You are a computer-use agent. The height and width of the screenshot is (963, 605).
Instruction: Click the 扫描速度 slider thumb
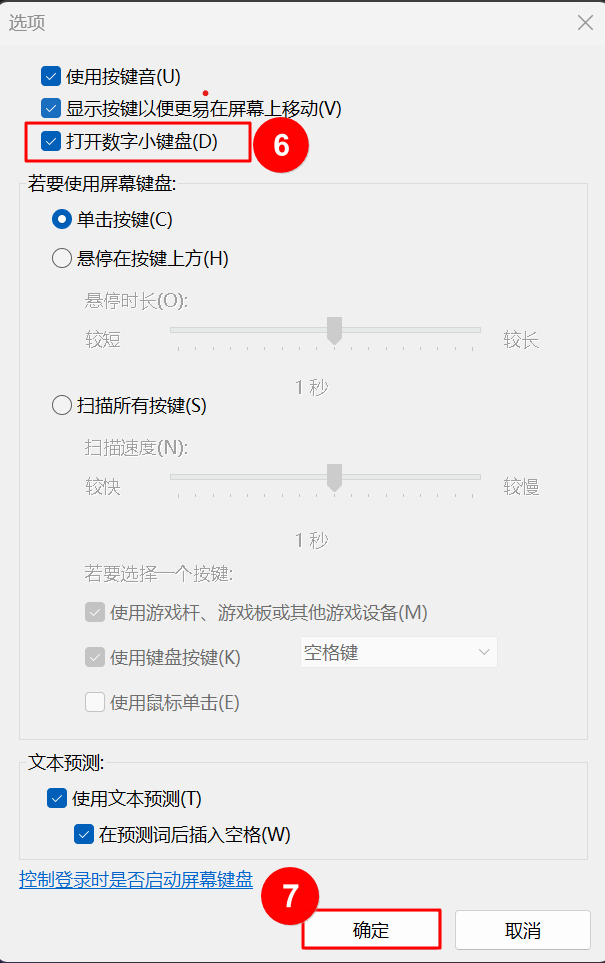(335, 477)
